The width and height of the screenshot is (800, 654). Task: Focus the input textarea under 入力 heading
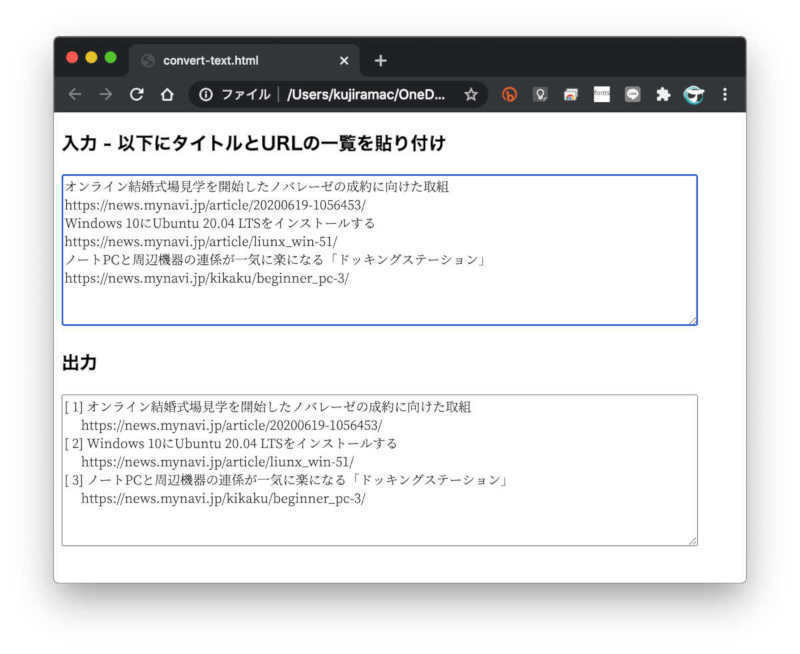[x=380, y=250]
